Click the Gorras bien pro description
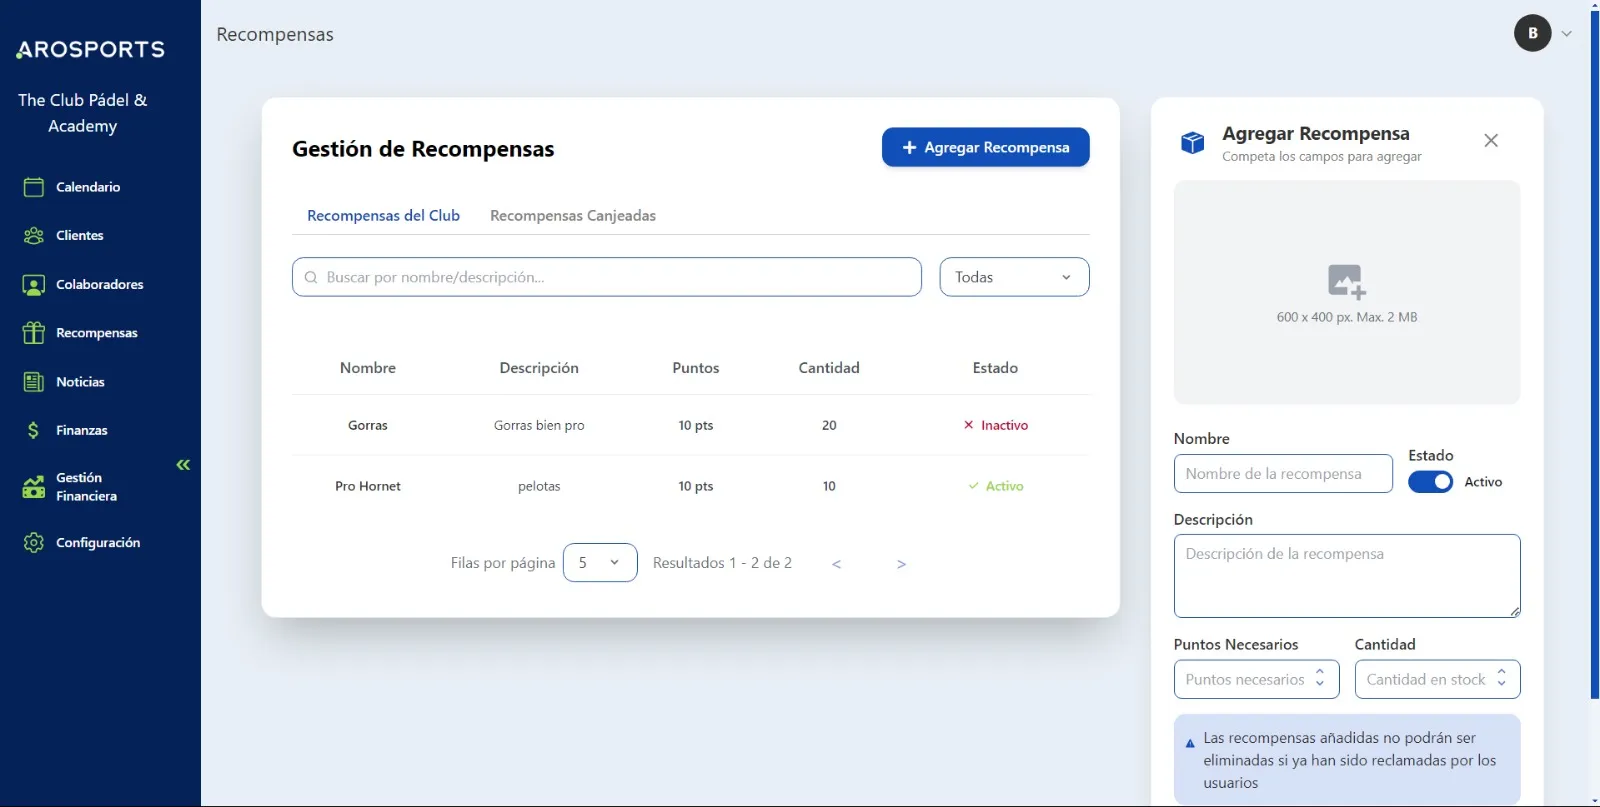 coord(539,426)
